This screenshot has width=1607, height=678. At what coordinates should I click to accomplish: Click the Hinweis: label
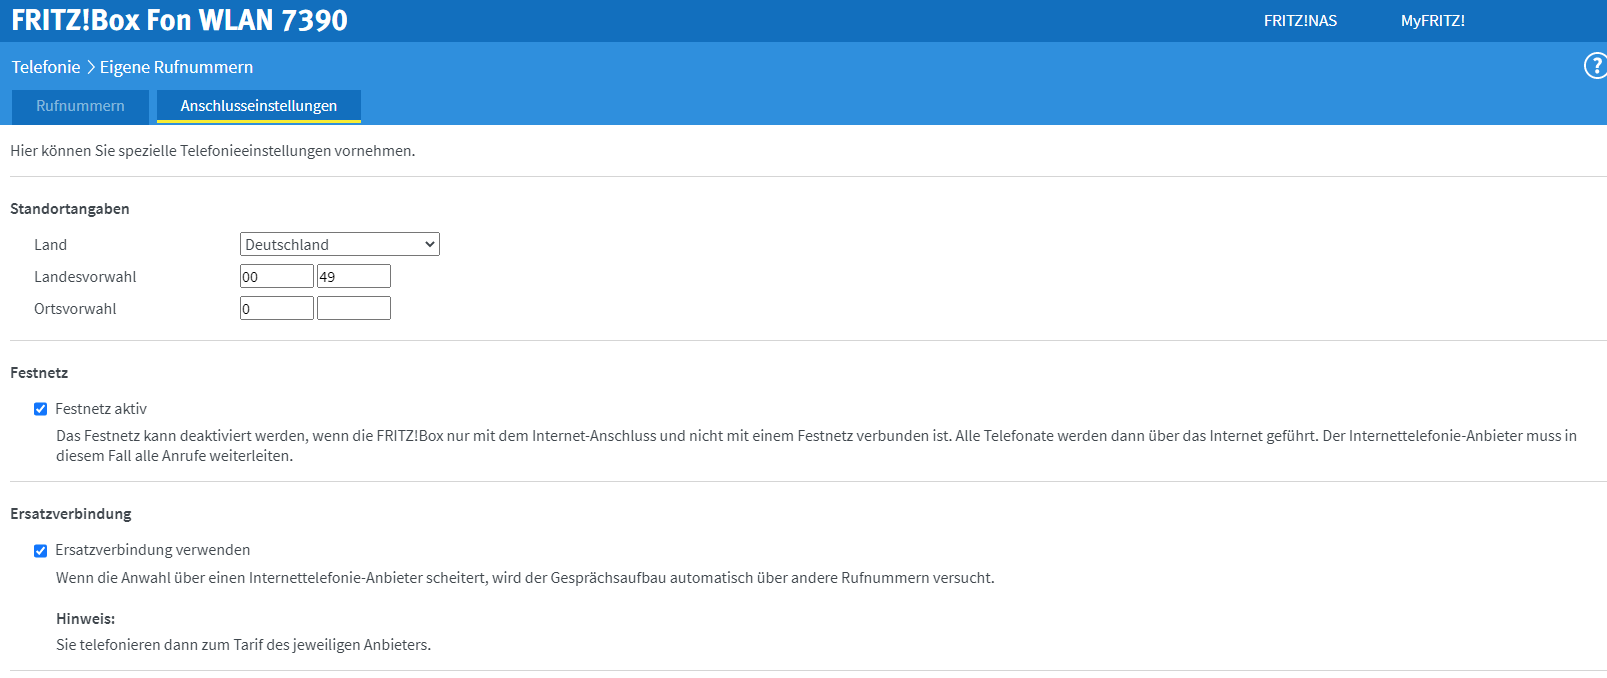pos(85,619)
